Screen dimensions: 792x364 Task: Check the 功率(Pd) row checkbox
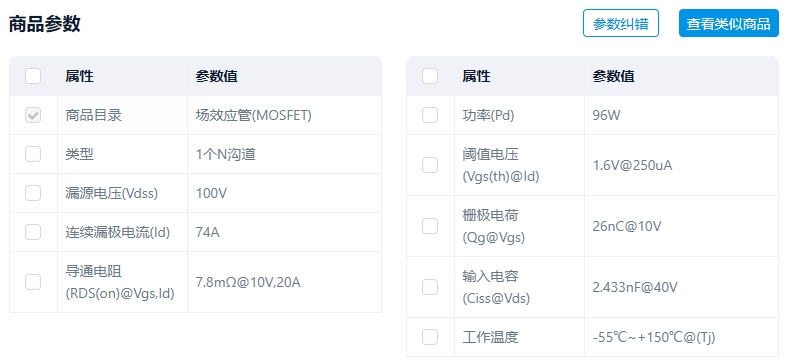point(430,115)
